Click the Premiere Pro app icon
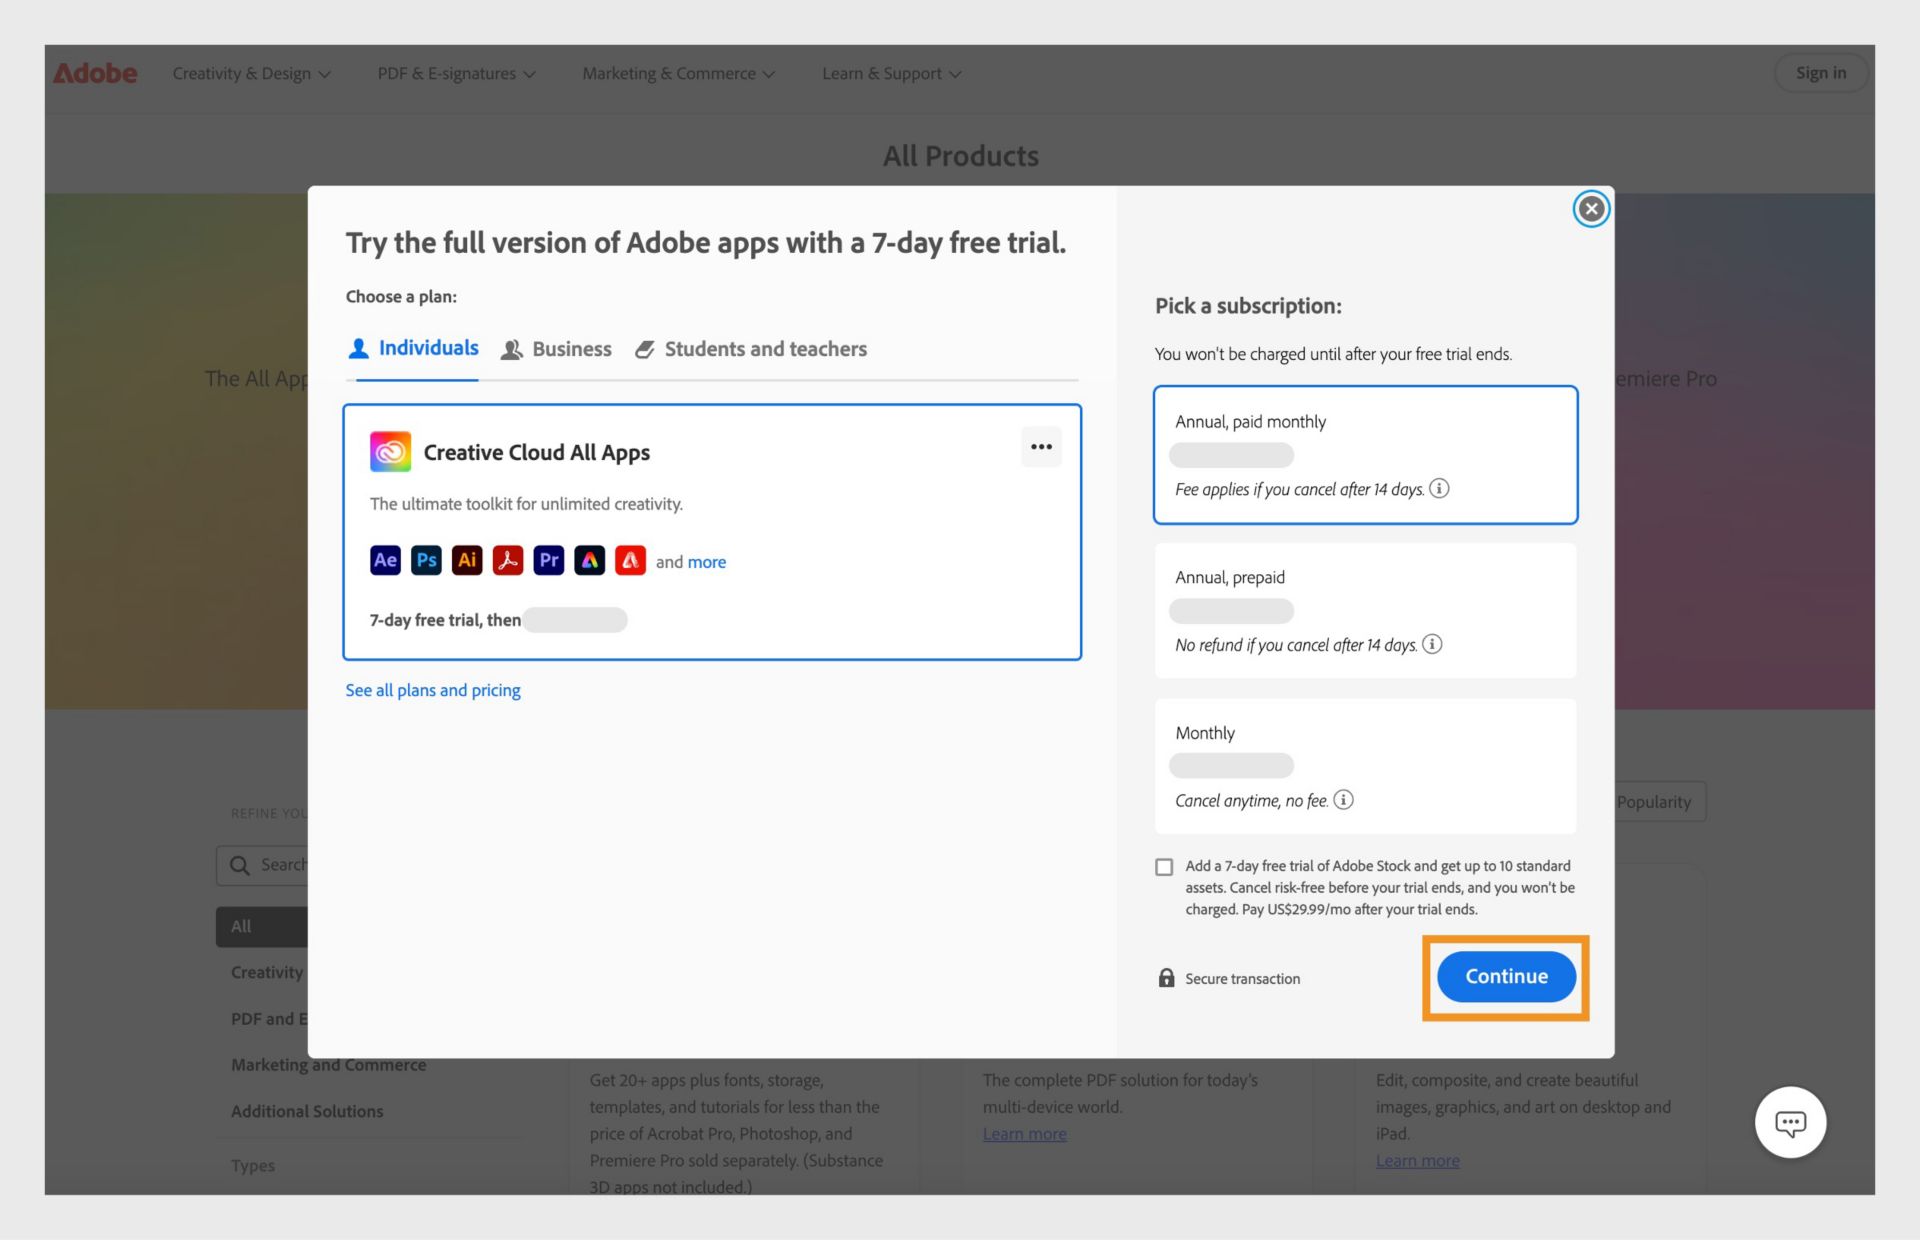This screenshot has width=1920, height=1240. click(x=550, y=560)
